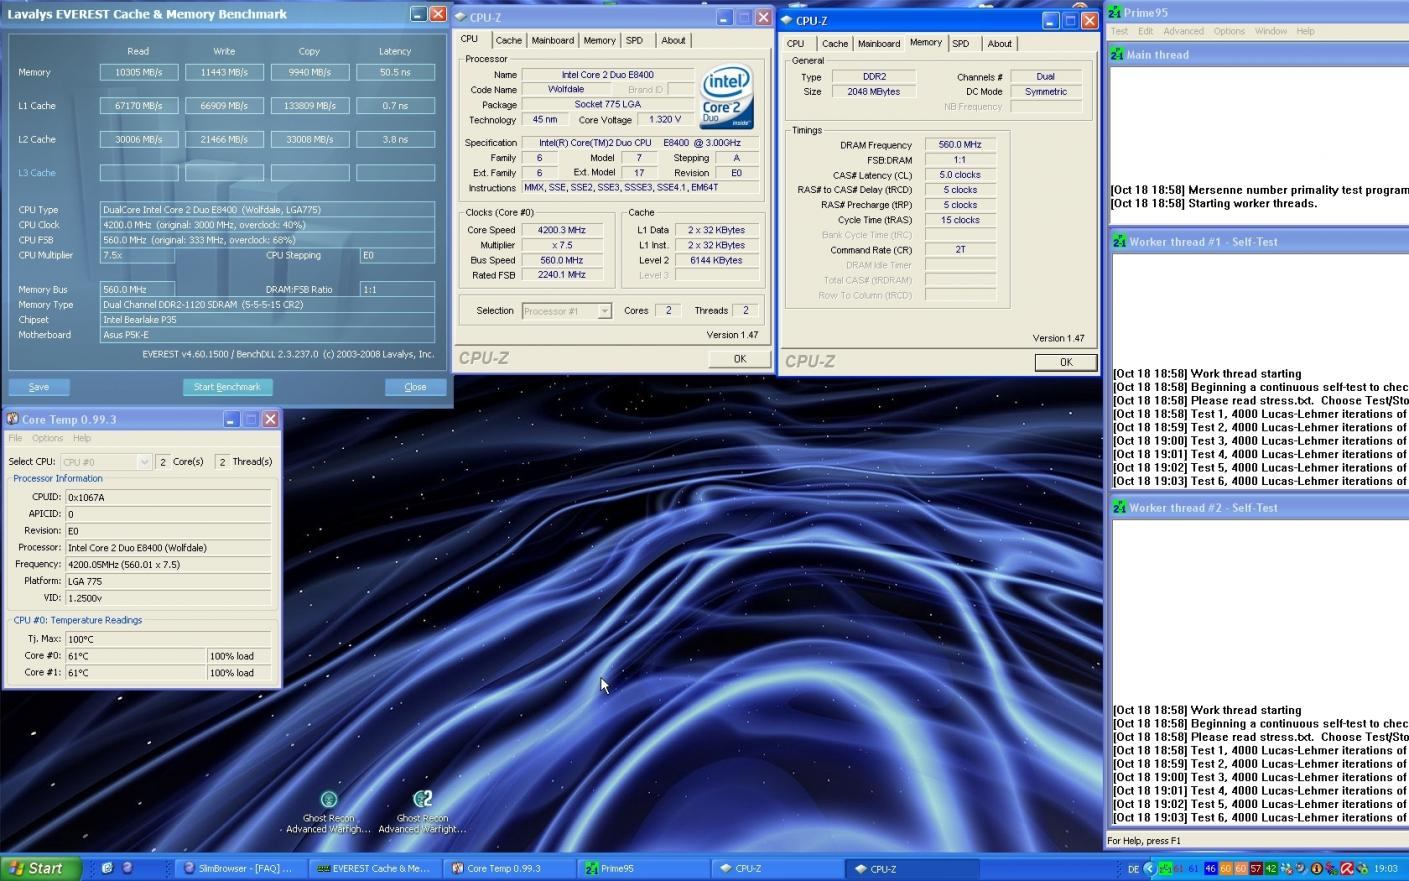Image resolution: width=1409 pixels, height=881 pixels.
Task: Open About tab in CPU-Z memory window
Action: click(999, 43)
